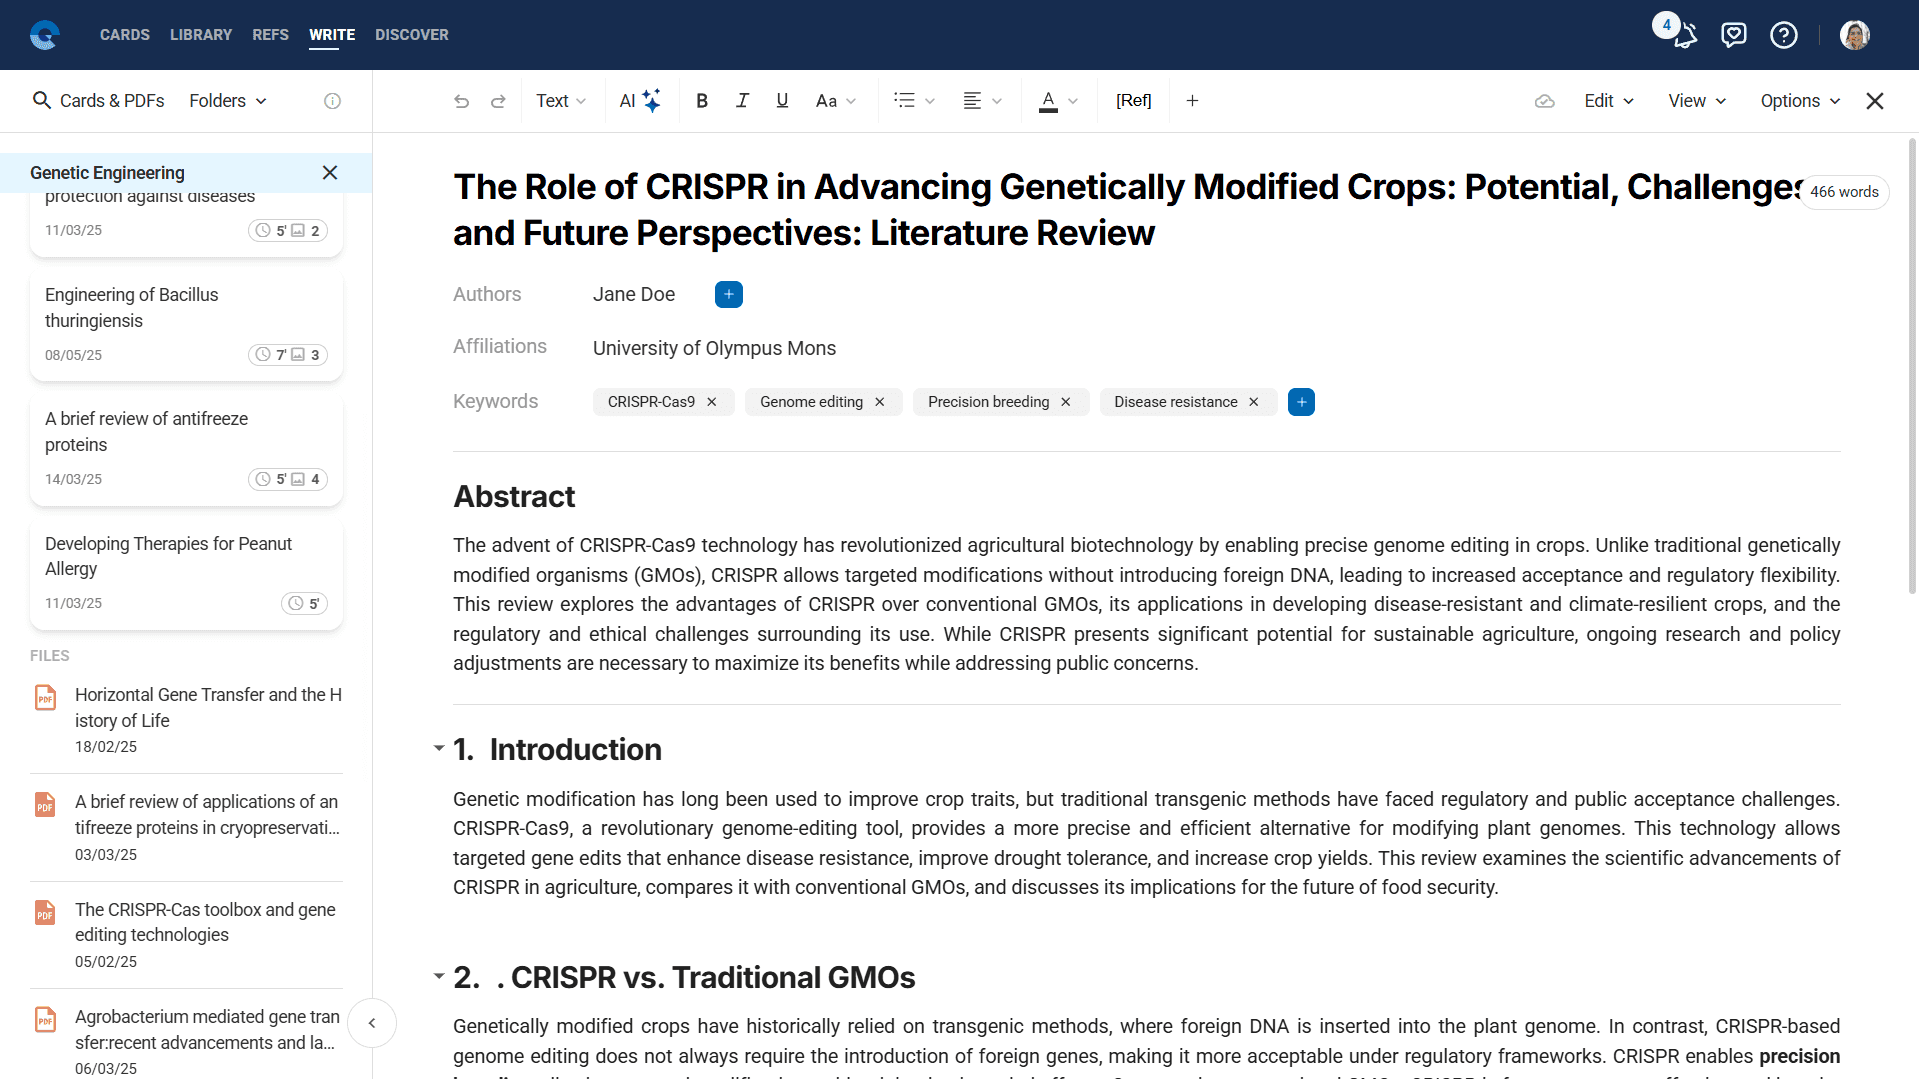Toggle italic formatting
1919x1079 pixels.
tap(742, 101)
